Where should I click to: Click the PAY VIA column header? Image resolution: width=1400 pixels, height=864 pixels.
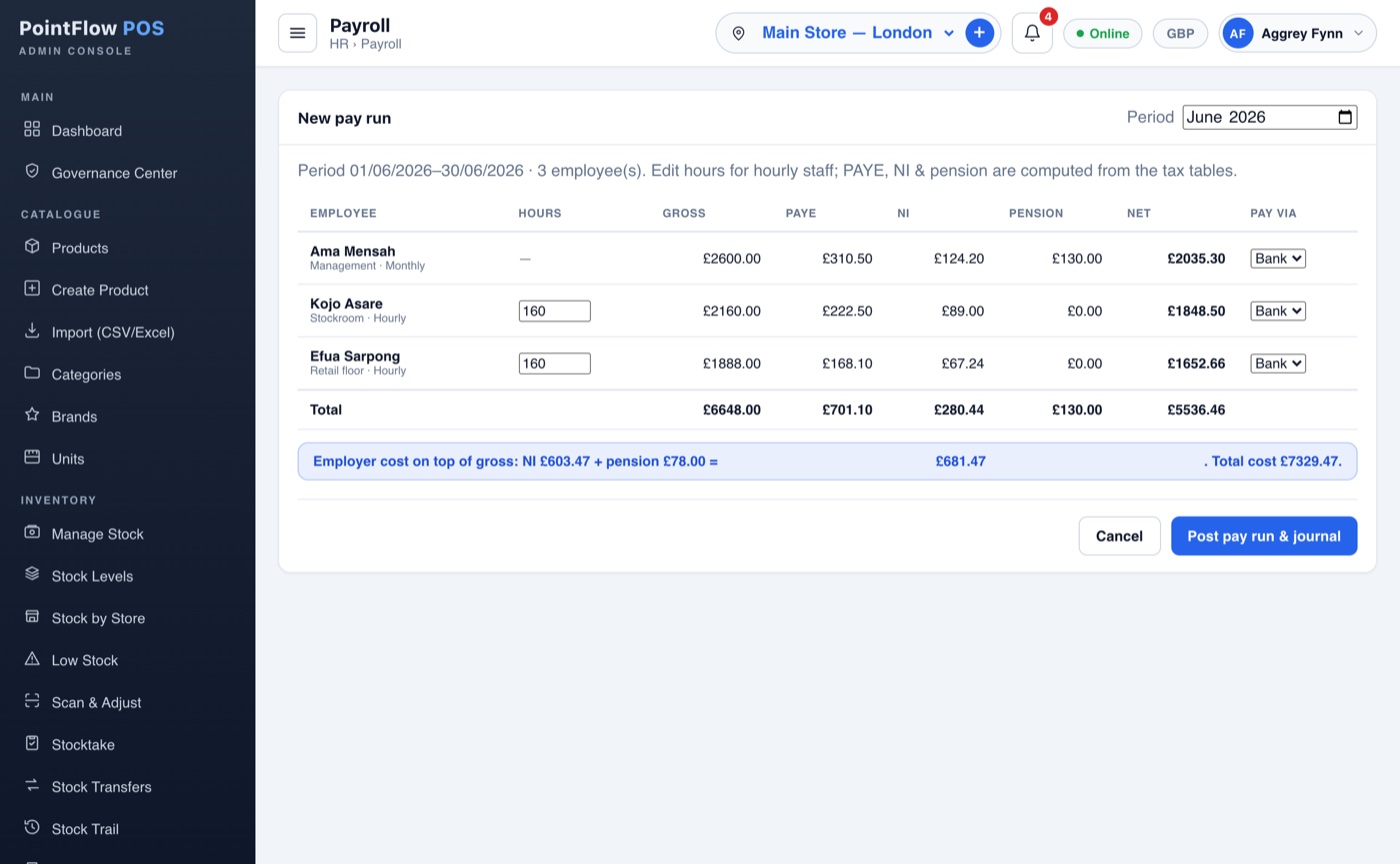click(1273, 213)
